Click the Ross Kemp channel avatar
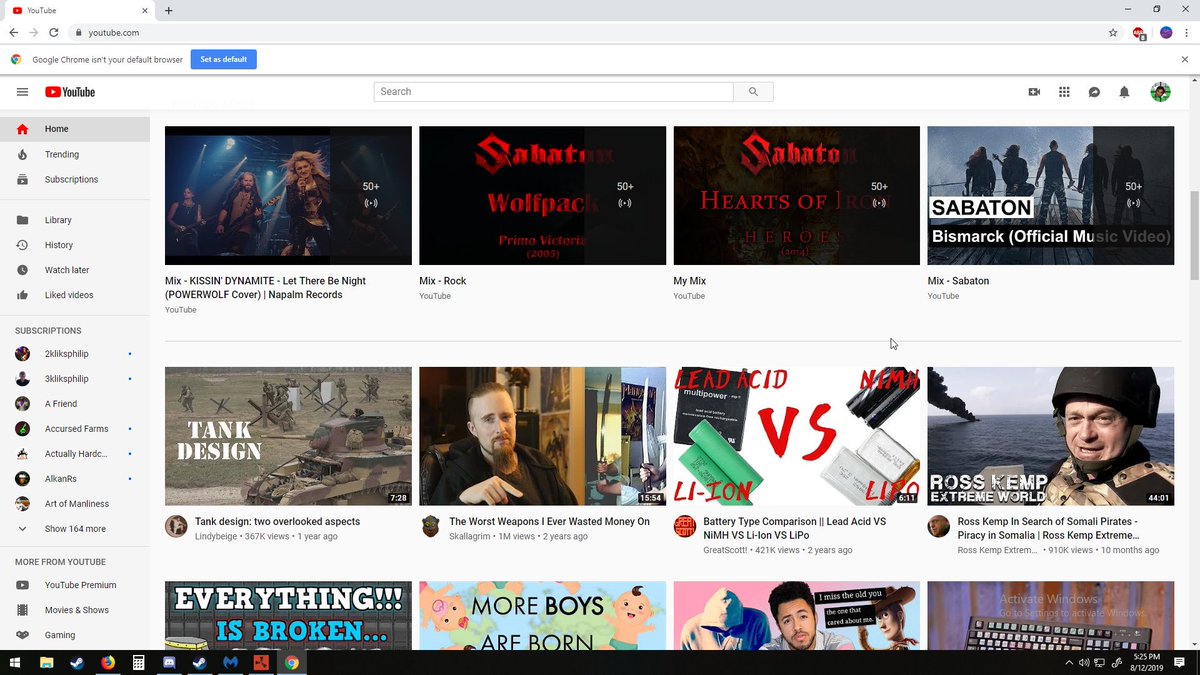Viewport: 1200px width, 675px height. 938,526
